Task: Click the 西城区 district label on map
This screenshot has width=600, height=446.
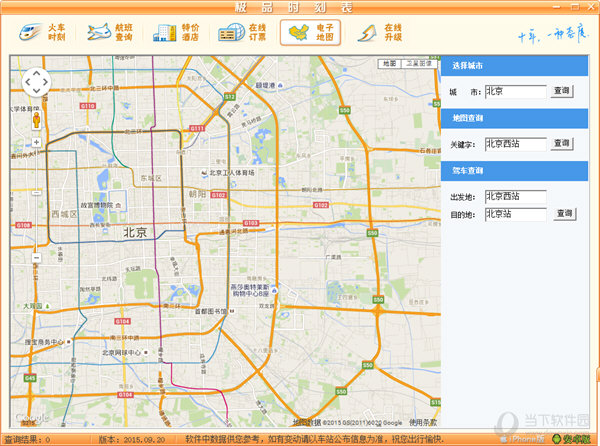Action: pyautogui.click(x=64, y=214)
